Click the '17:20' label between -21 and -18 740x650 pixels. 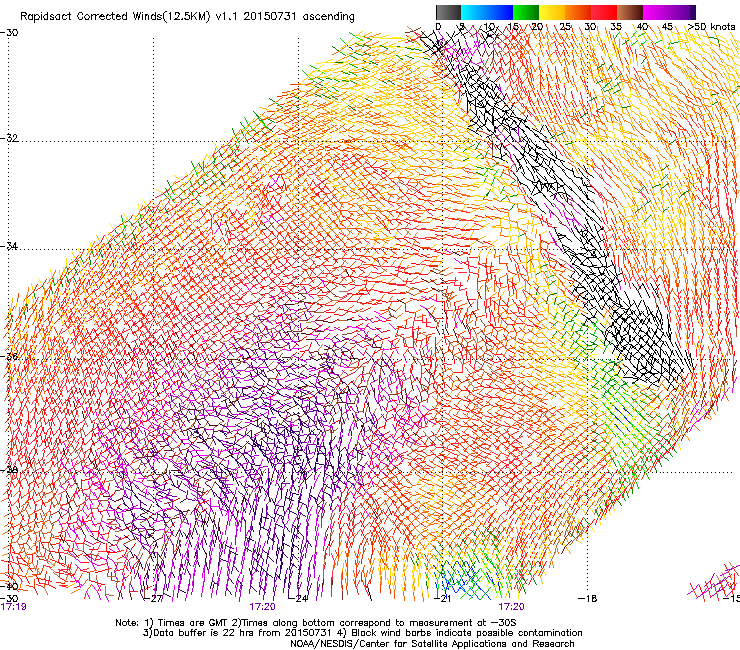tap(511, 607)
